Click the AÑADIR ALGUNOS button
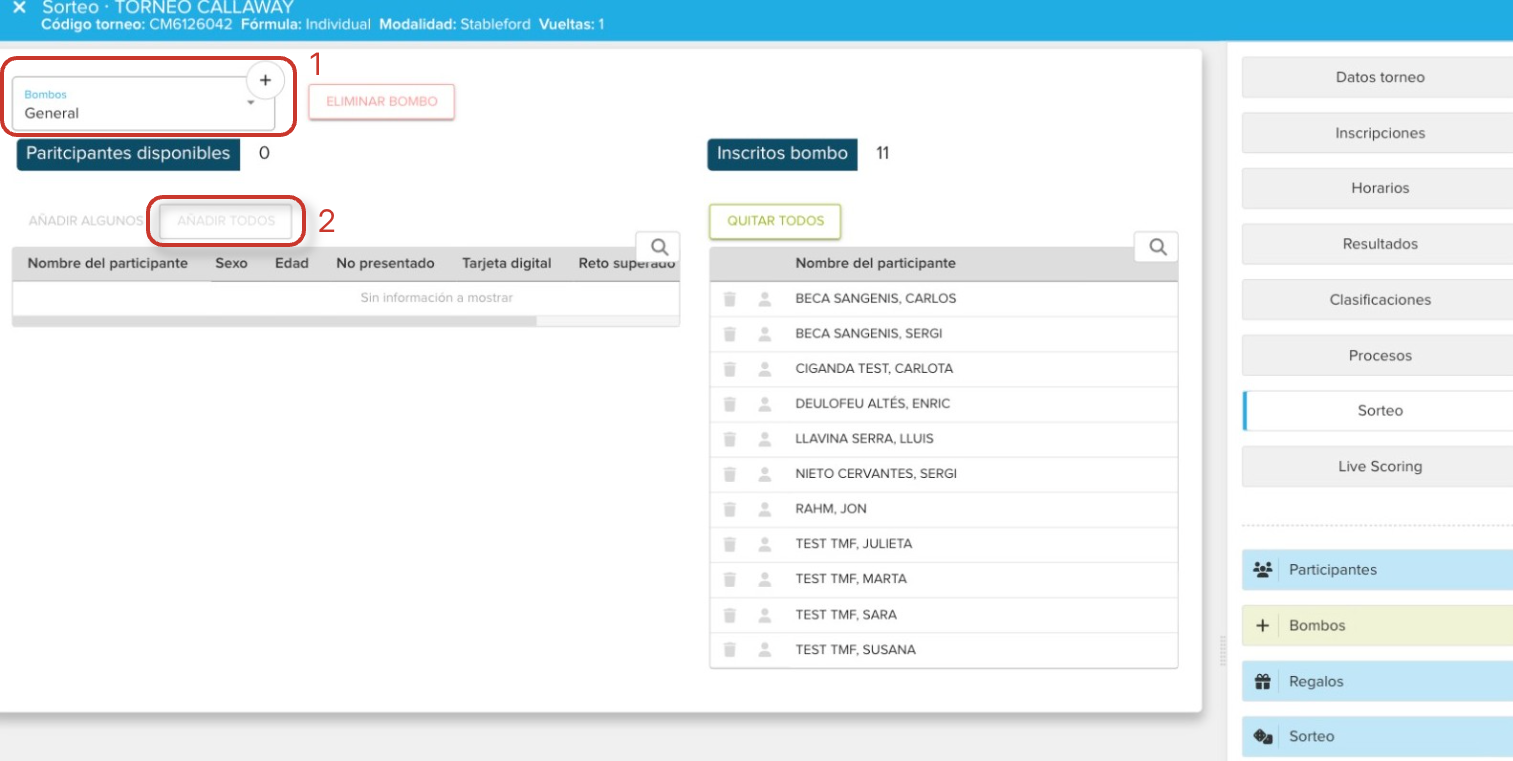Viewport: 1513px width, 761px height. pos(85,221)
